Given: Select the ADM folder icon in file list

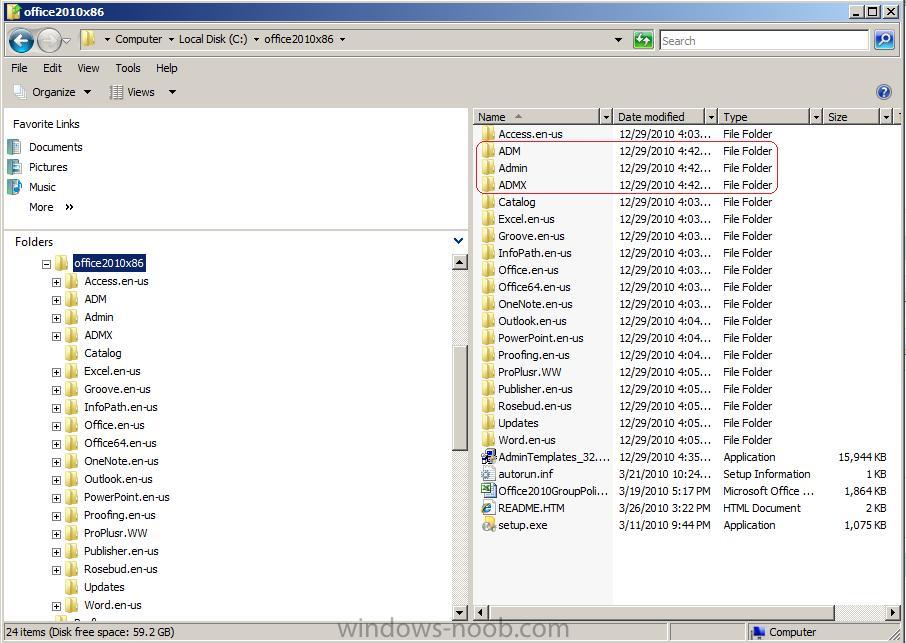Looking at the screenshot, I should click(488, 151).
